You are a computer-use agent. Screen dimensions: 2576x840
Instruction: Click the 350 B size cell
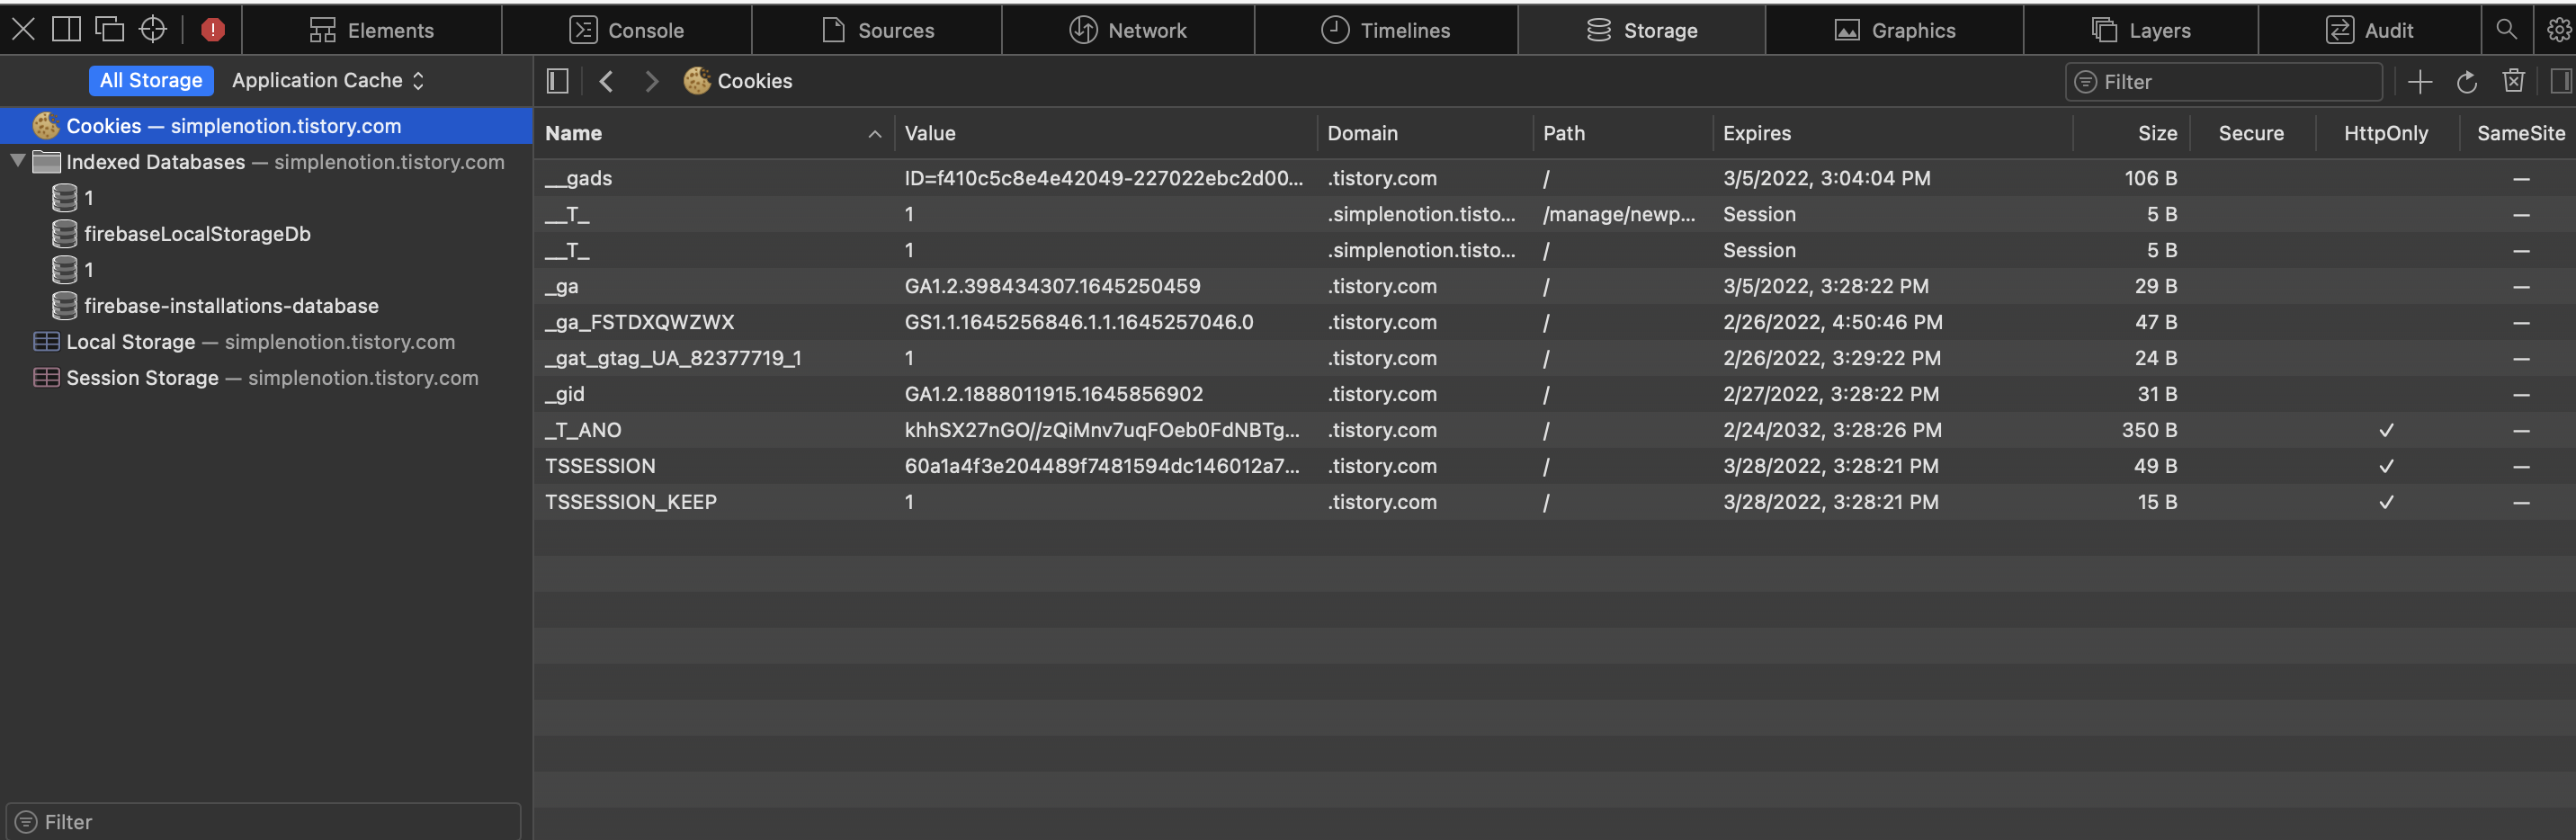(x=2149, y=430)
